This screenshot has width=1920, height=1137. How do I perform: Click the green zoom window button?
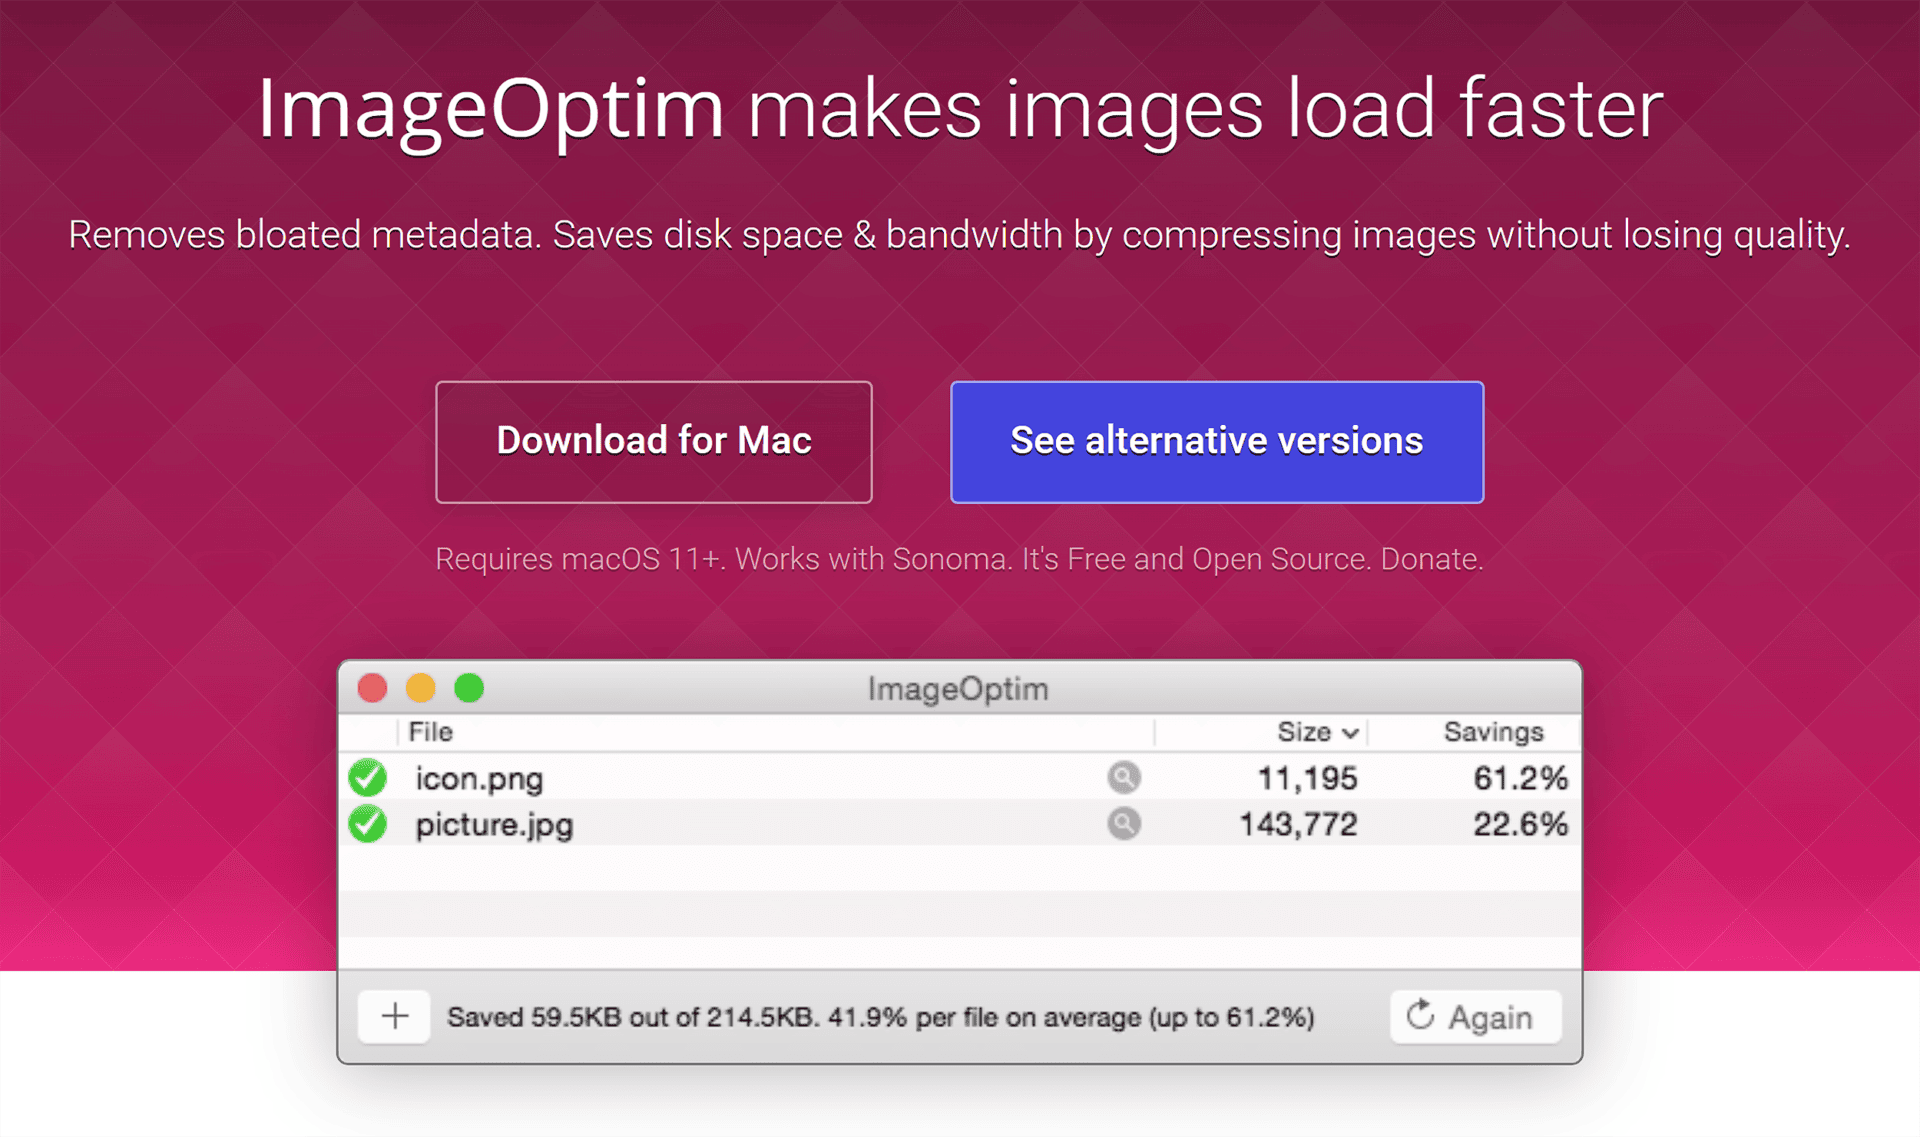(x=469, y=688)
